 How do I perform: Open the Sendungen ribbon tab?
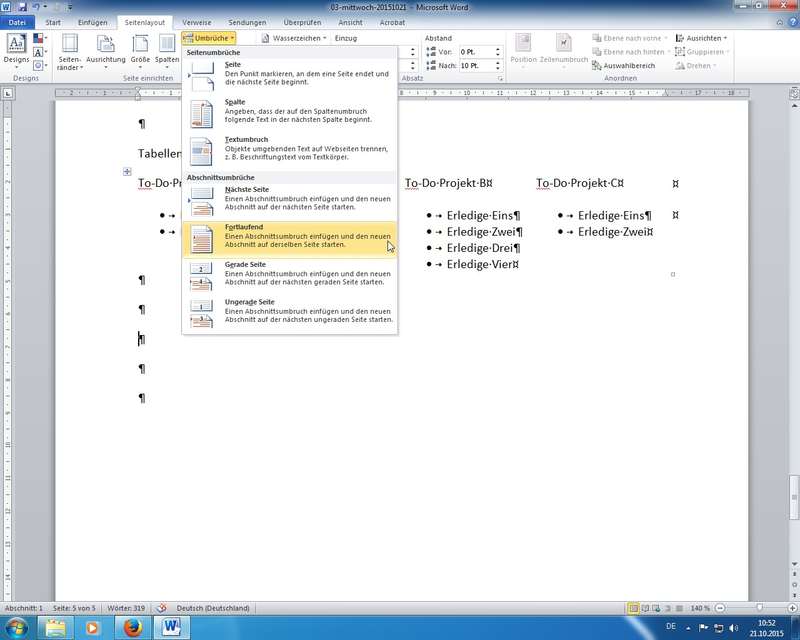click(x=247, y=22)
